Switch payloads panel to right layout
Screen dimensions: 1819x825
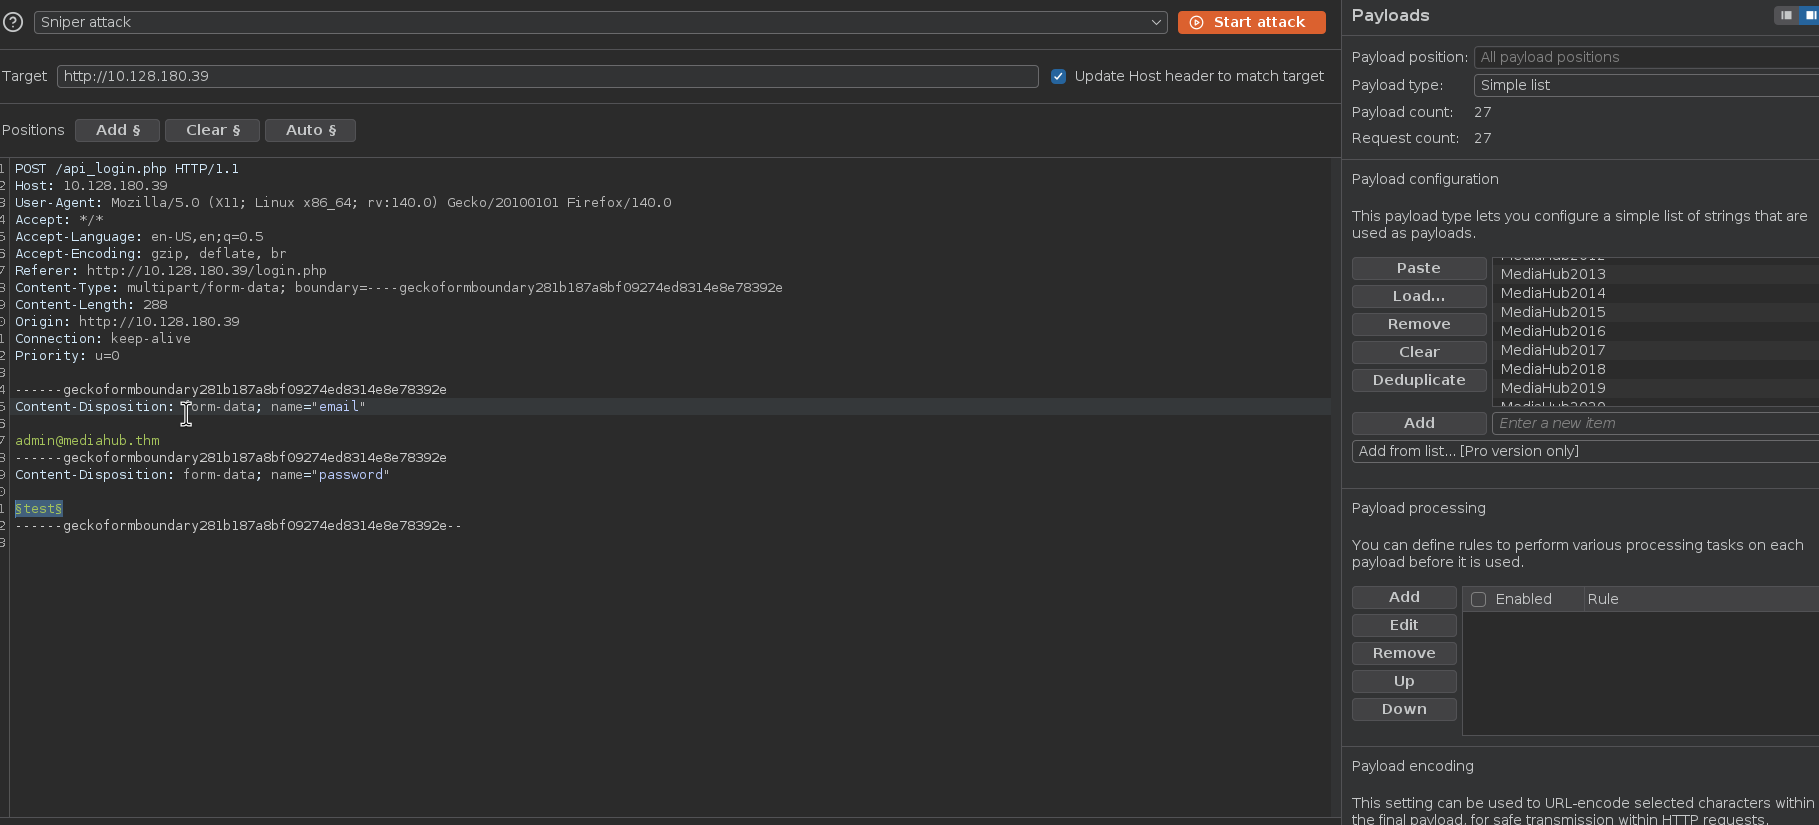(1809, 15)
